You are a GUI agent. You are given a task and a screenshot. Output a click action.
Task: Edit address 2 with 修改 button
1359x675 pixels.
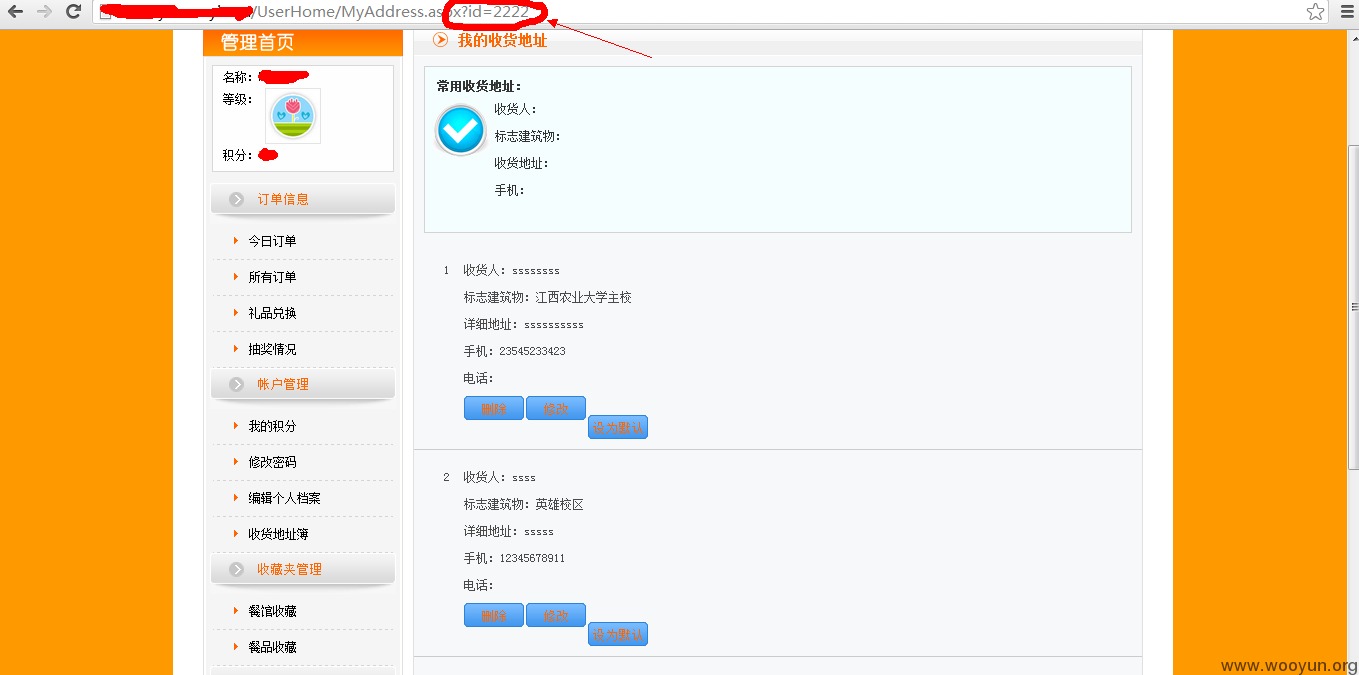pos(556,615)
